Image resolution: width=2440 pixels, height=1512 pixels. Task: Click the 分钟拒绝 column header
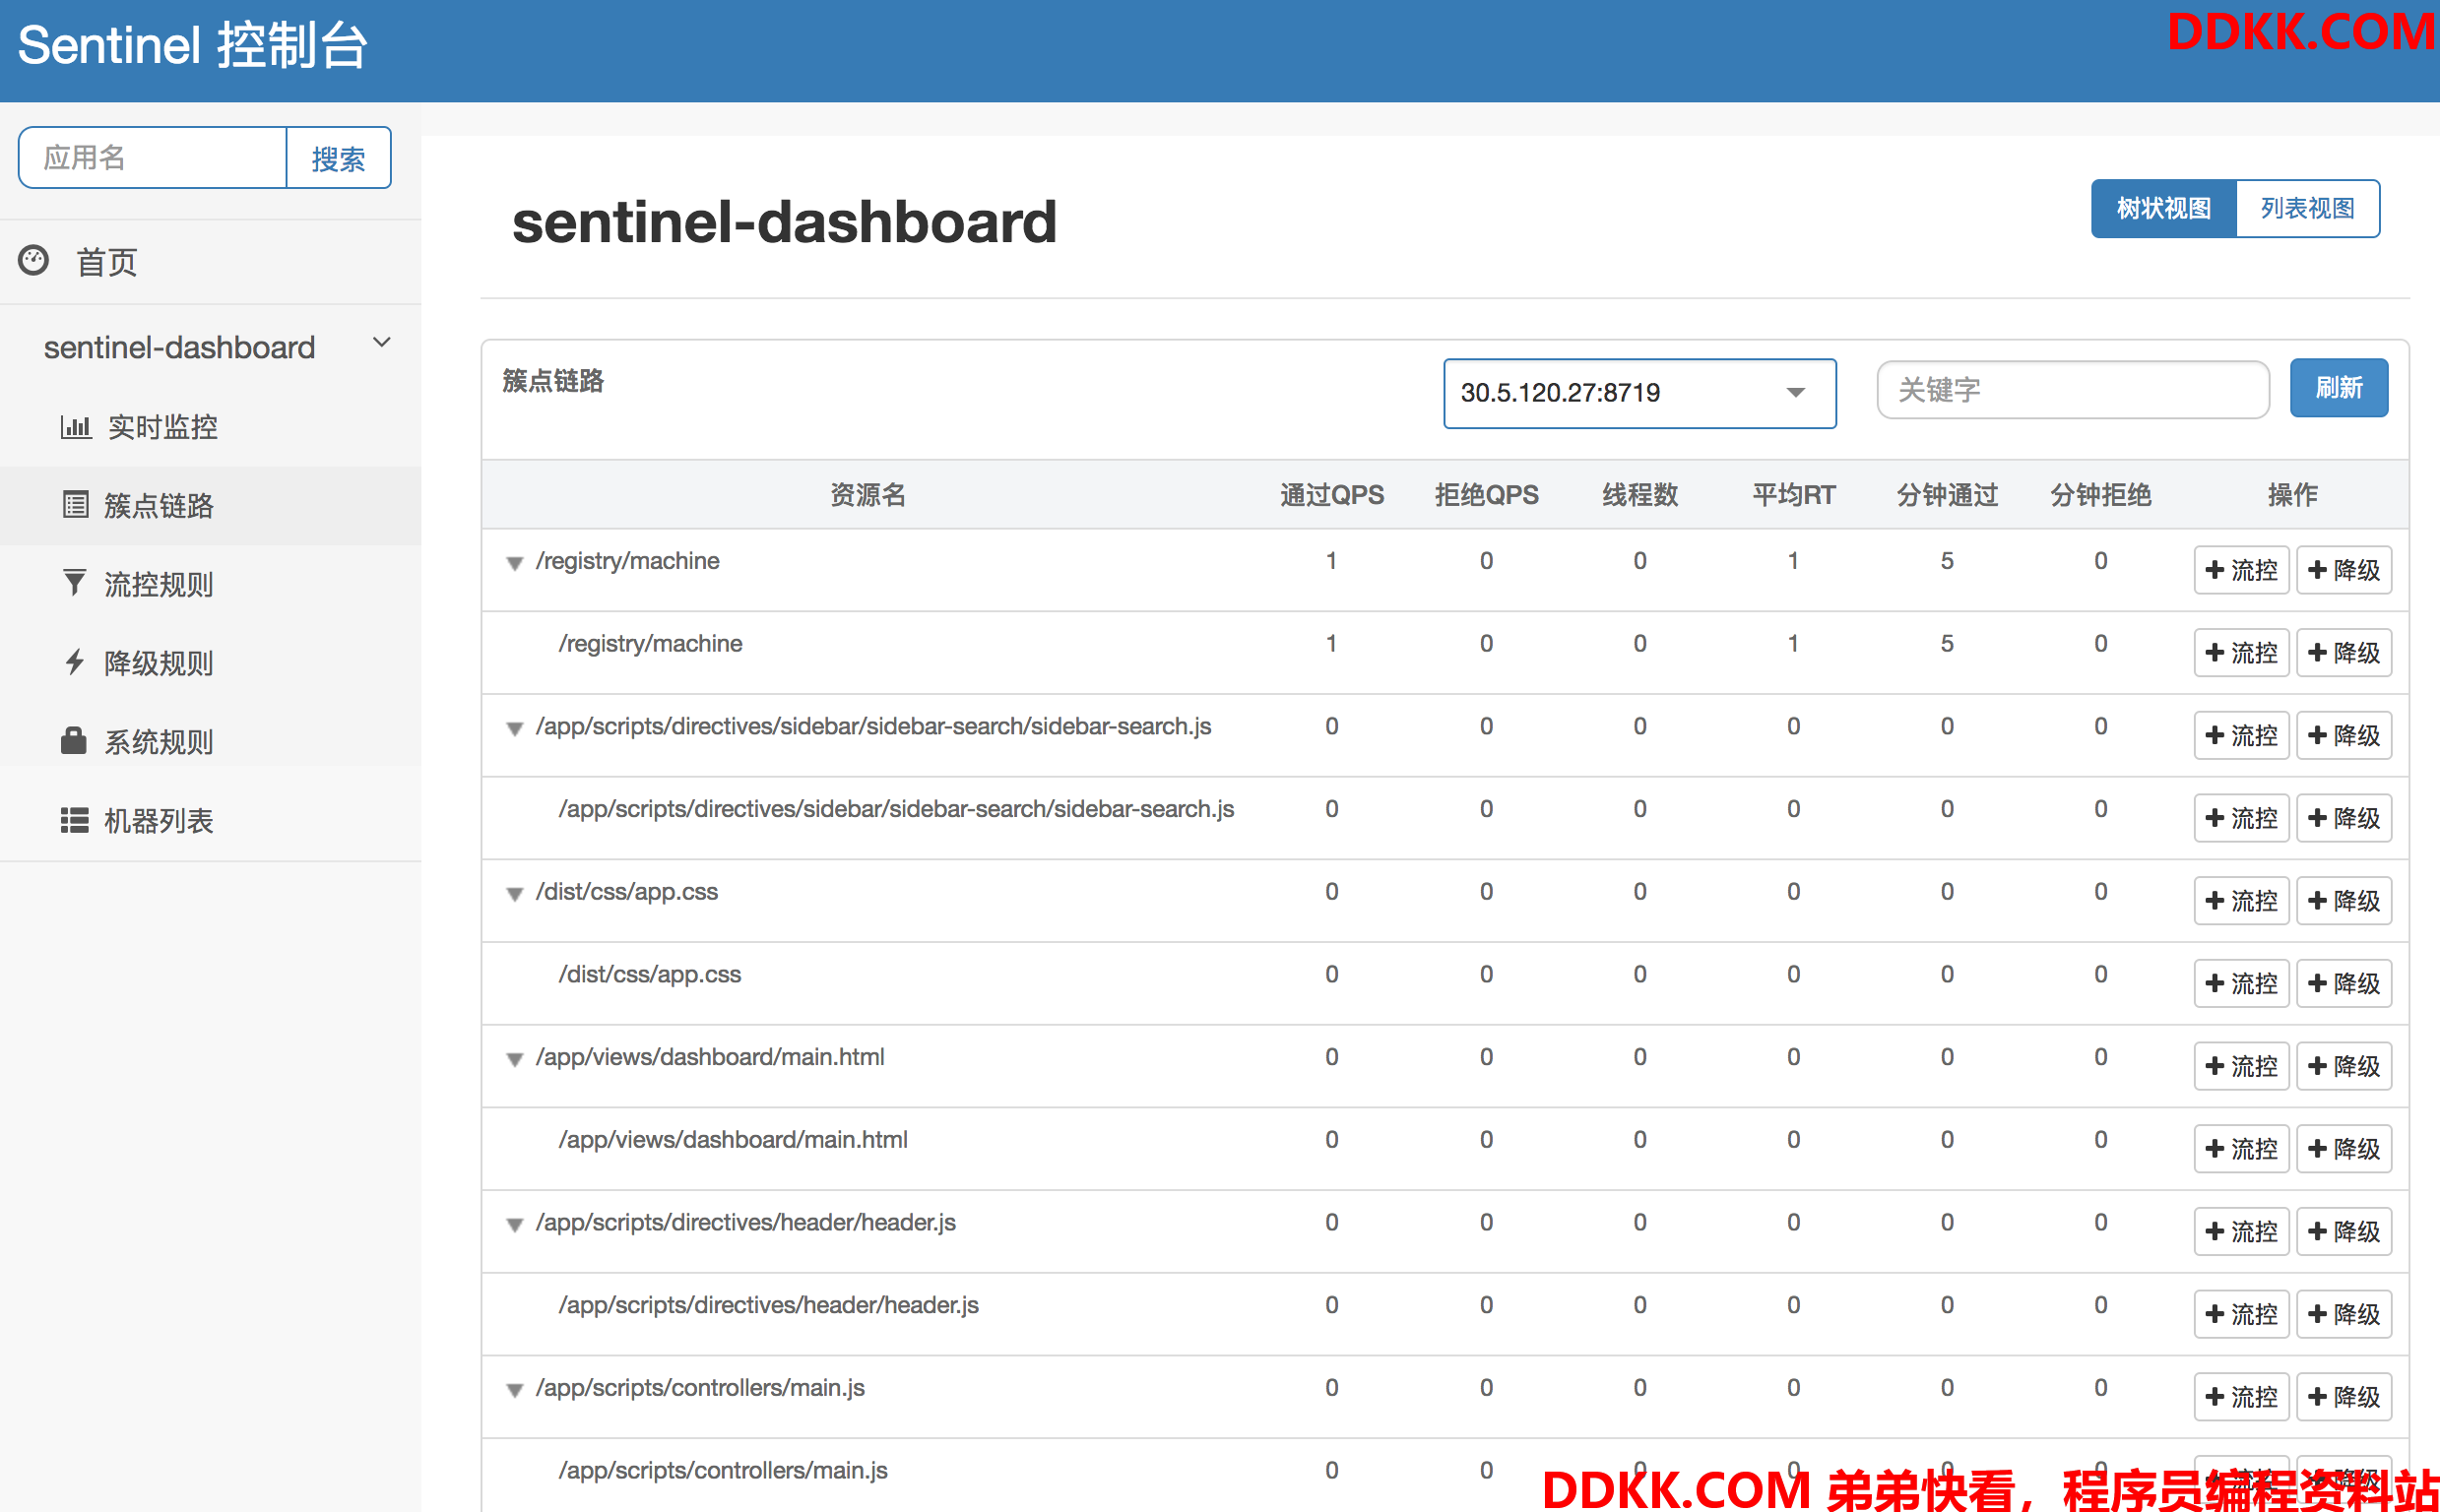point(2100,495)
